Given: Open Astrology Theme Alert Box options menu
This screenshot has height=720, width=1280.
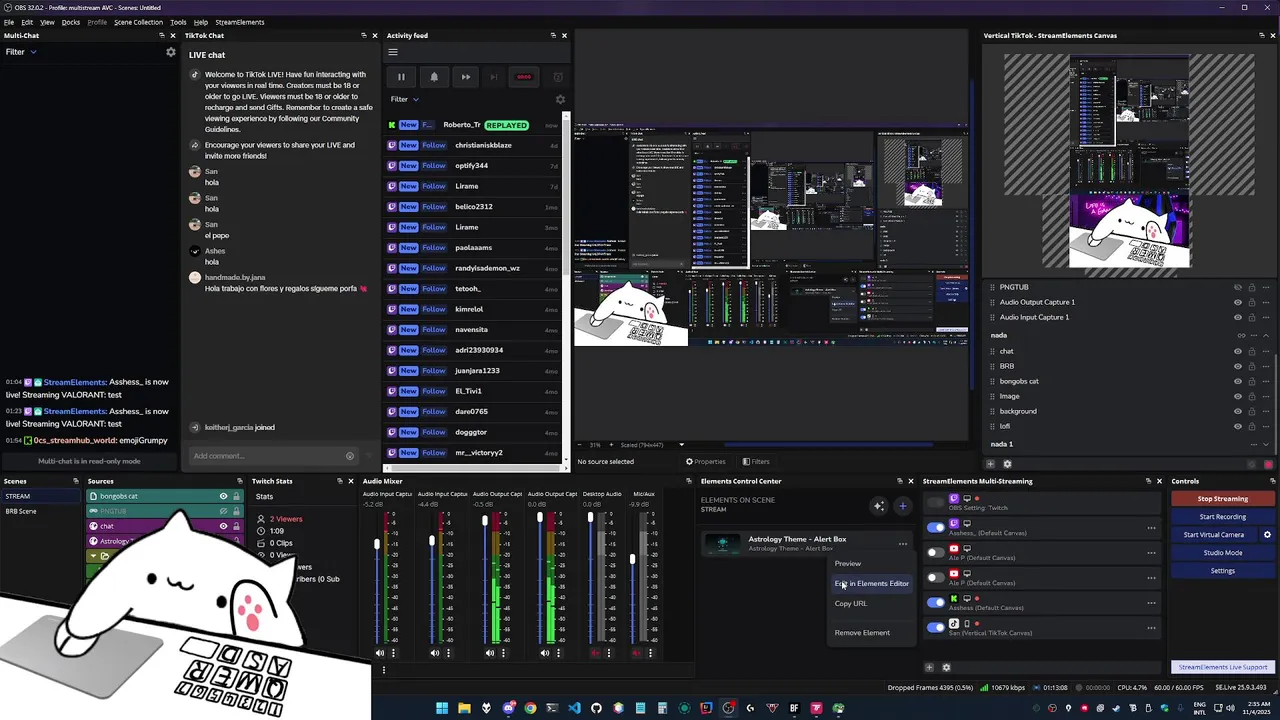Looking at the screenshot, I should tap(903, 544).
